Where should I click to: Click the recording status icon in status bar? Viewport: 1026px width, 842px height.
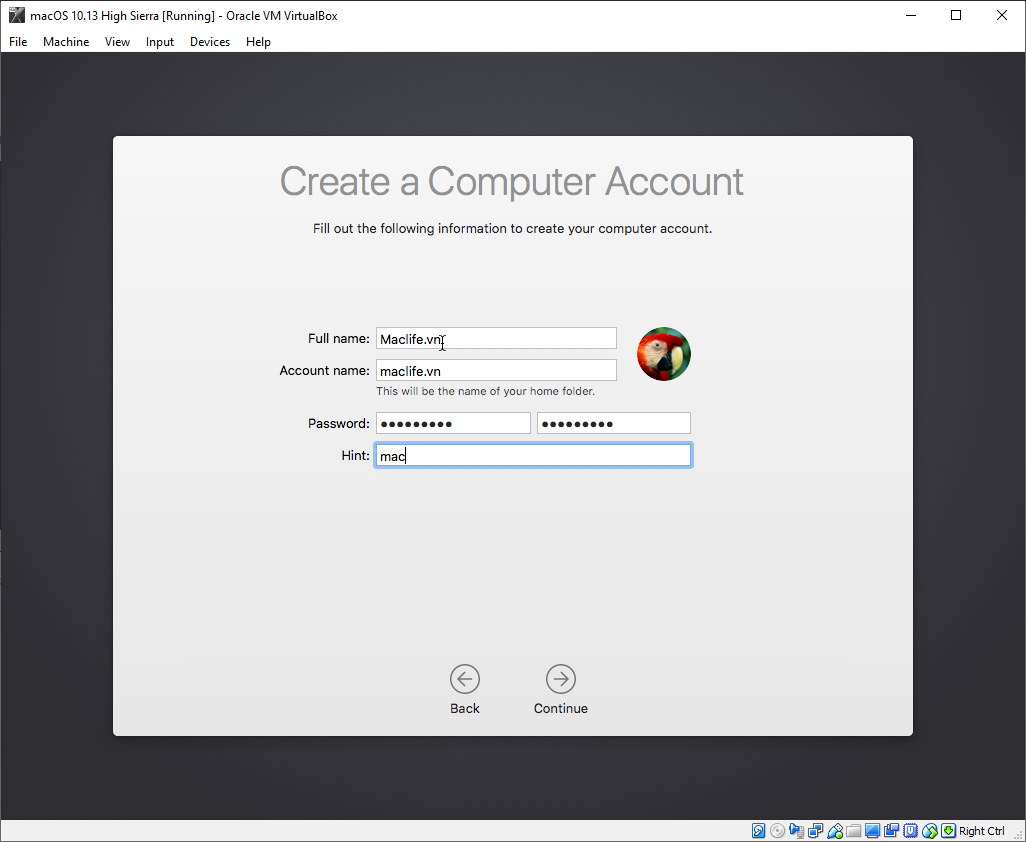(891, 830)
